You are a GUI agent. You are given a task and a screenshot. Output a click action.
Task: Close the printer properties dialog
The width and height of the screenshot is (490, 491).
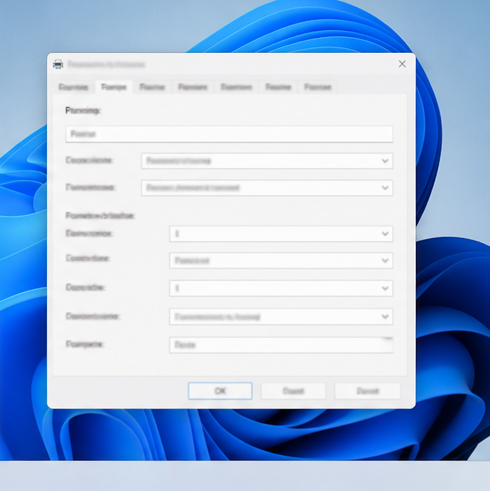[x=402, y=64]
